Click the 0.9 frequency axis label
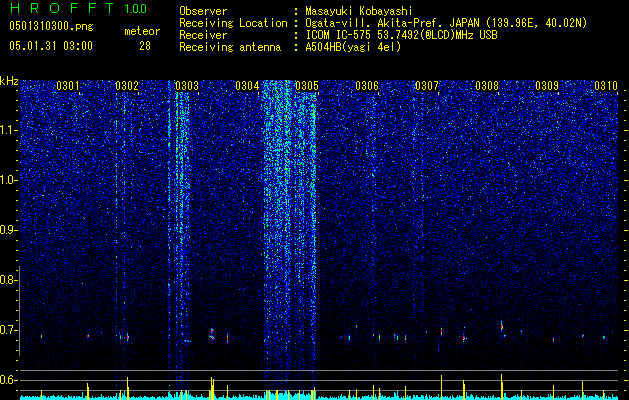Viewport: 629px width, 400px height. click(x=8, y=230)
